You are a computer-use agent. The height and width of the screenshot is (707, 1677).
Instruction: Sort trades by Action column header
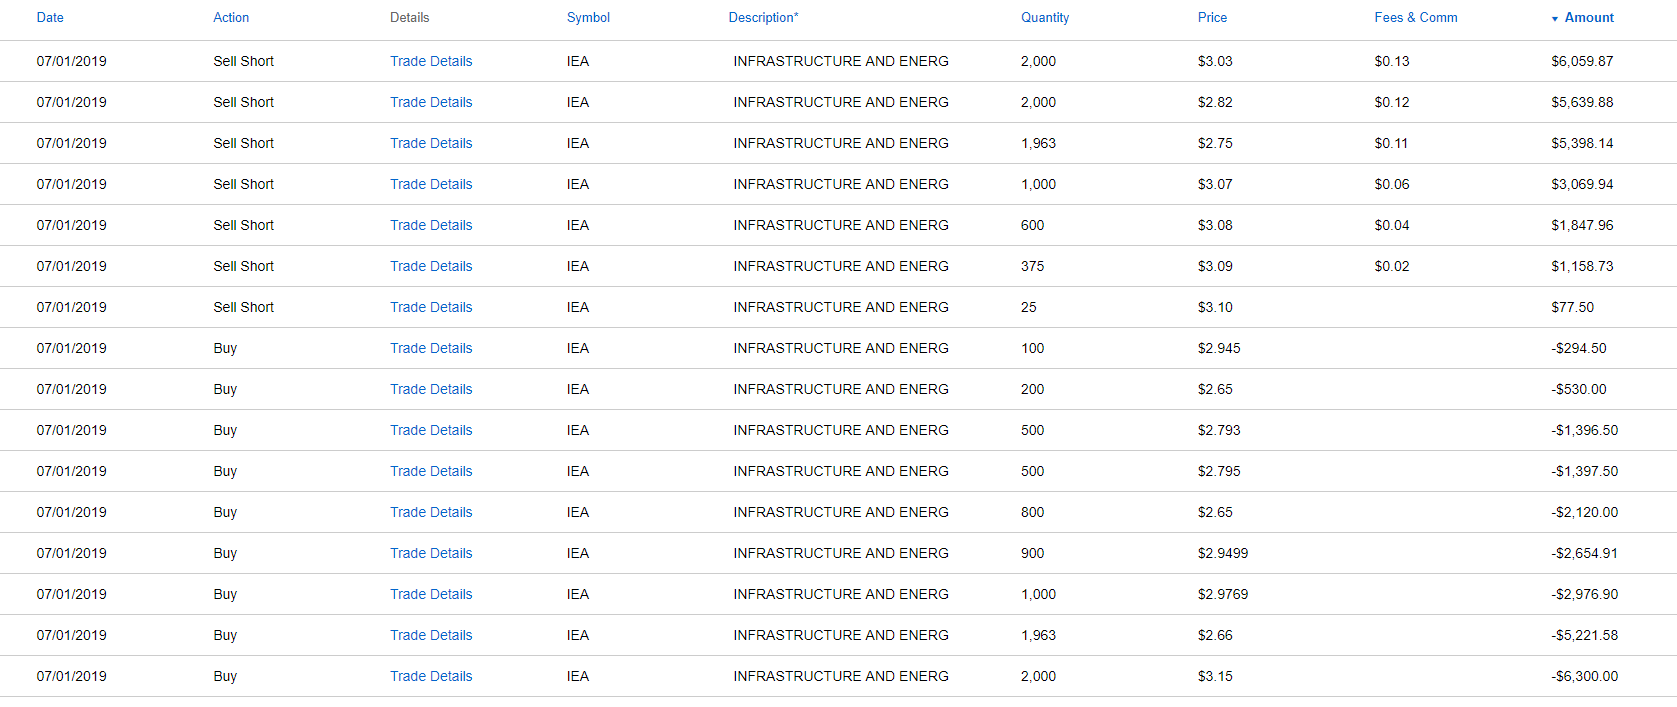[231, 18]
